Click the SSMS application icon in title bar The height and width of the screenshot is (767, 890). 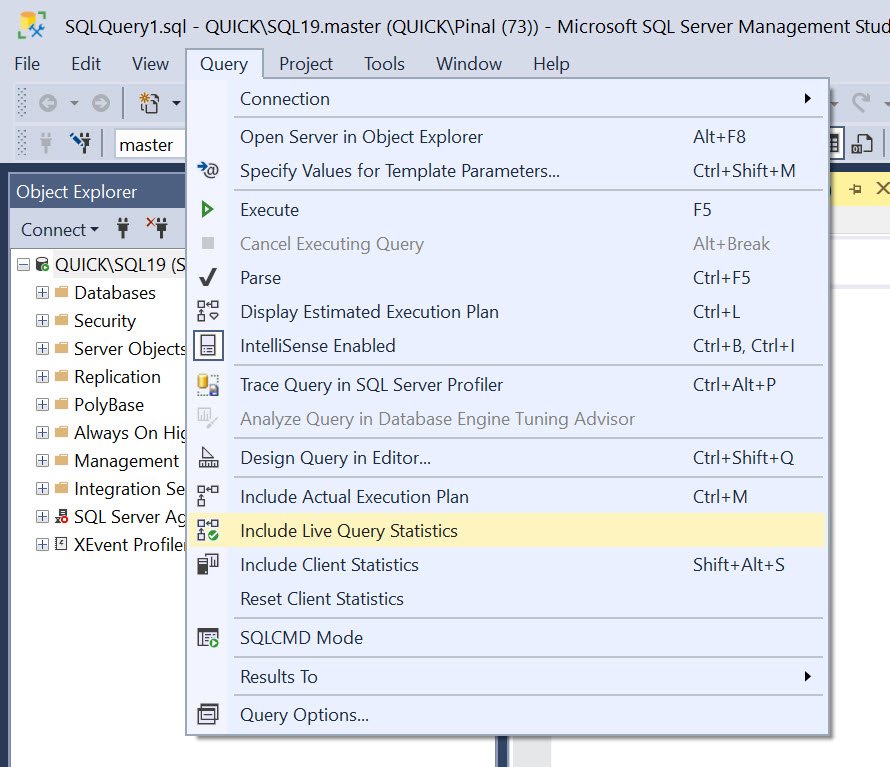point(32,26)
